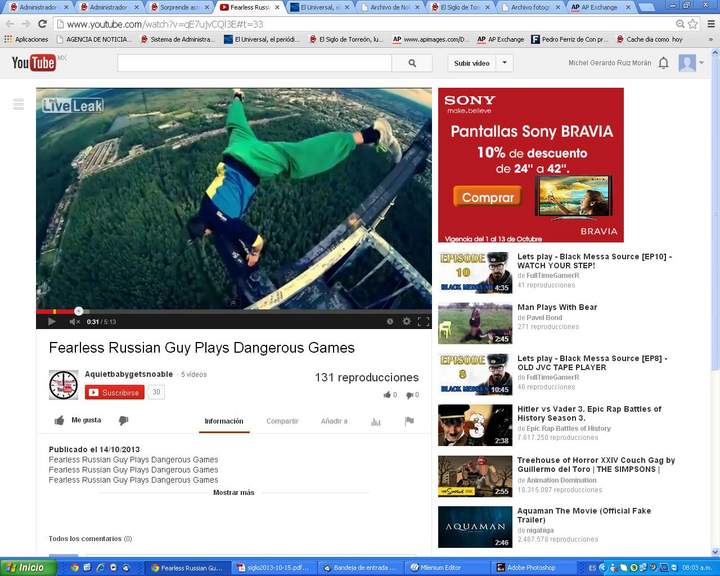Click the YouTube search magnifier button
Image resolution: width=720 pixels, height=576 pixels.
pos(412,63)
